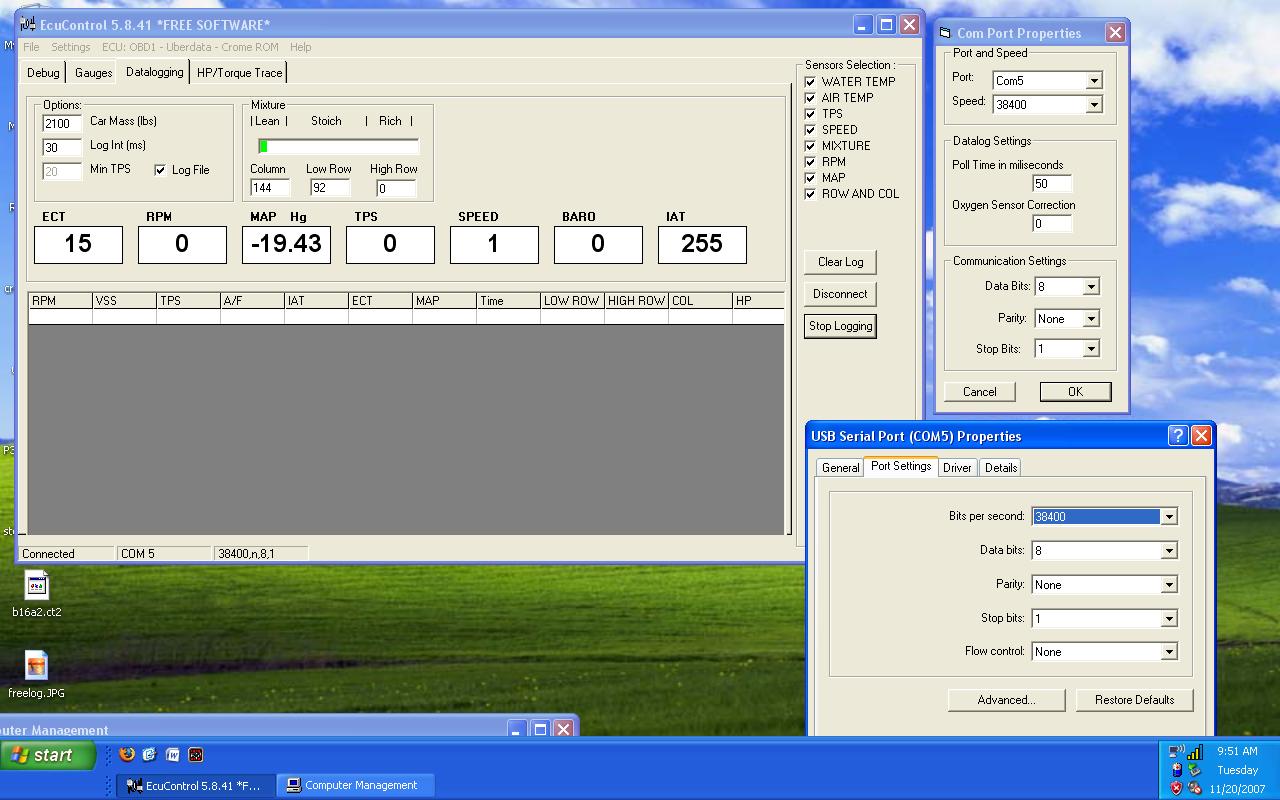Switch to the Gauges tab
This screenshot has width=1280, height=800.
[93, 73]
